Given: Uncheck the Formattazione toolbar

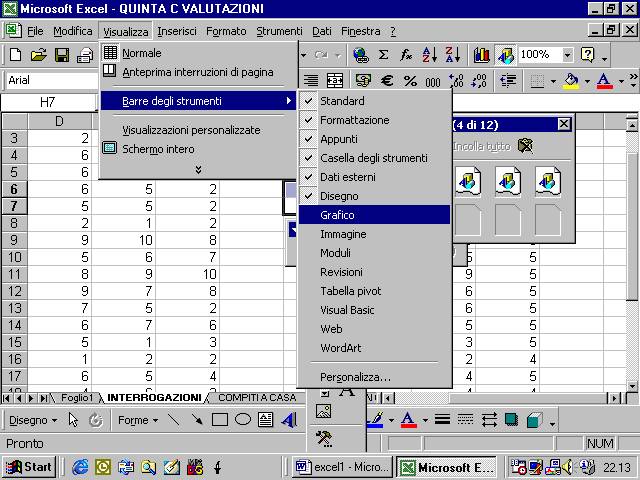Looking at the screenshot, I should [375, 120].
